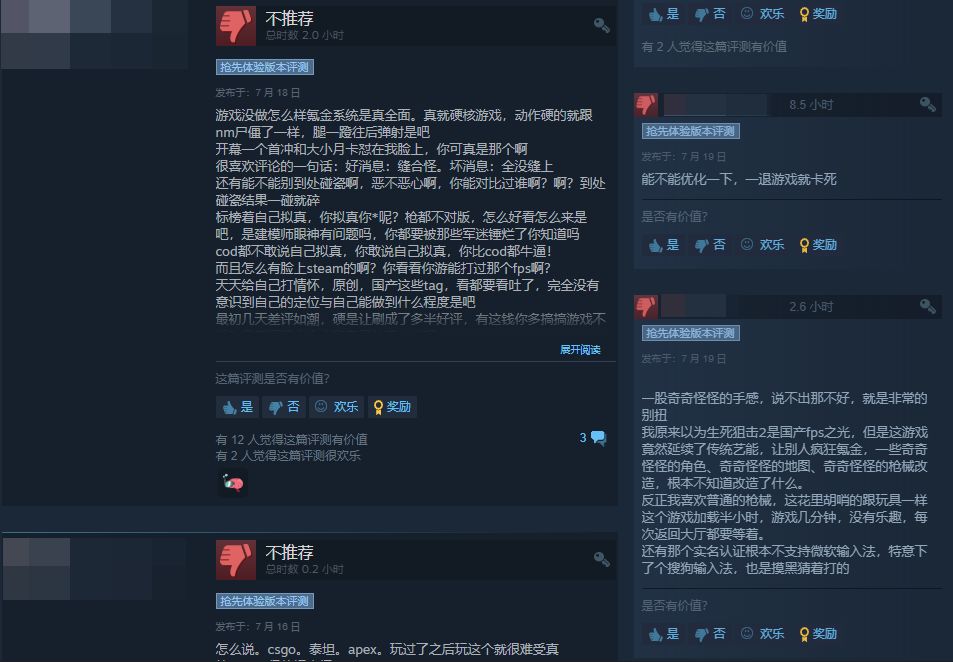Viewport: 953px width, 662px height.
Task: Open the 不推荐 title of the 0.2-hour review
Action: coord(289,553)
